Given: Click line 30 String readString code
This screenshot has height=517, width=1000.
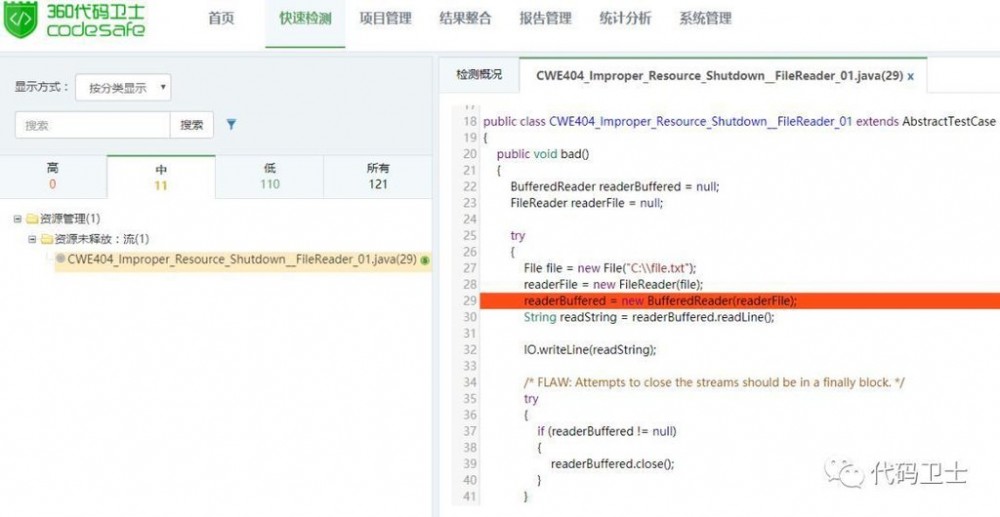Looking at the screenshot, I should coord(649,317).
